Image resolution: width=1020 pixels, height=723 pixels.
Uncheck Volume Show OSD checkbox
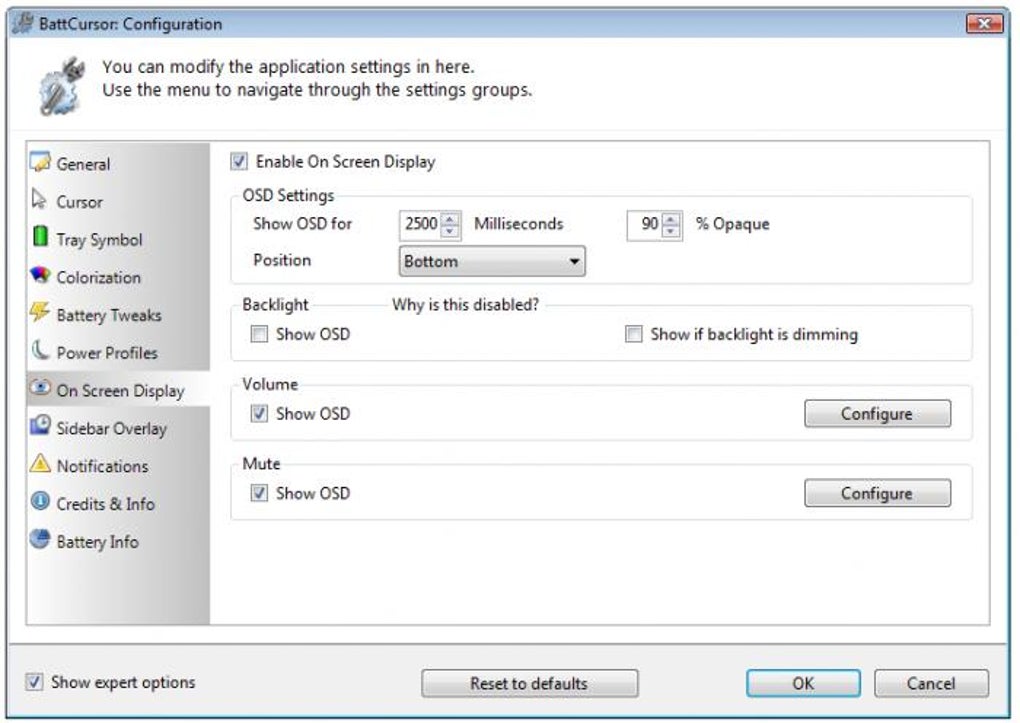259,413
